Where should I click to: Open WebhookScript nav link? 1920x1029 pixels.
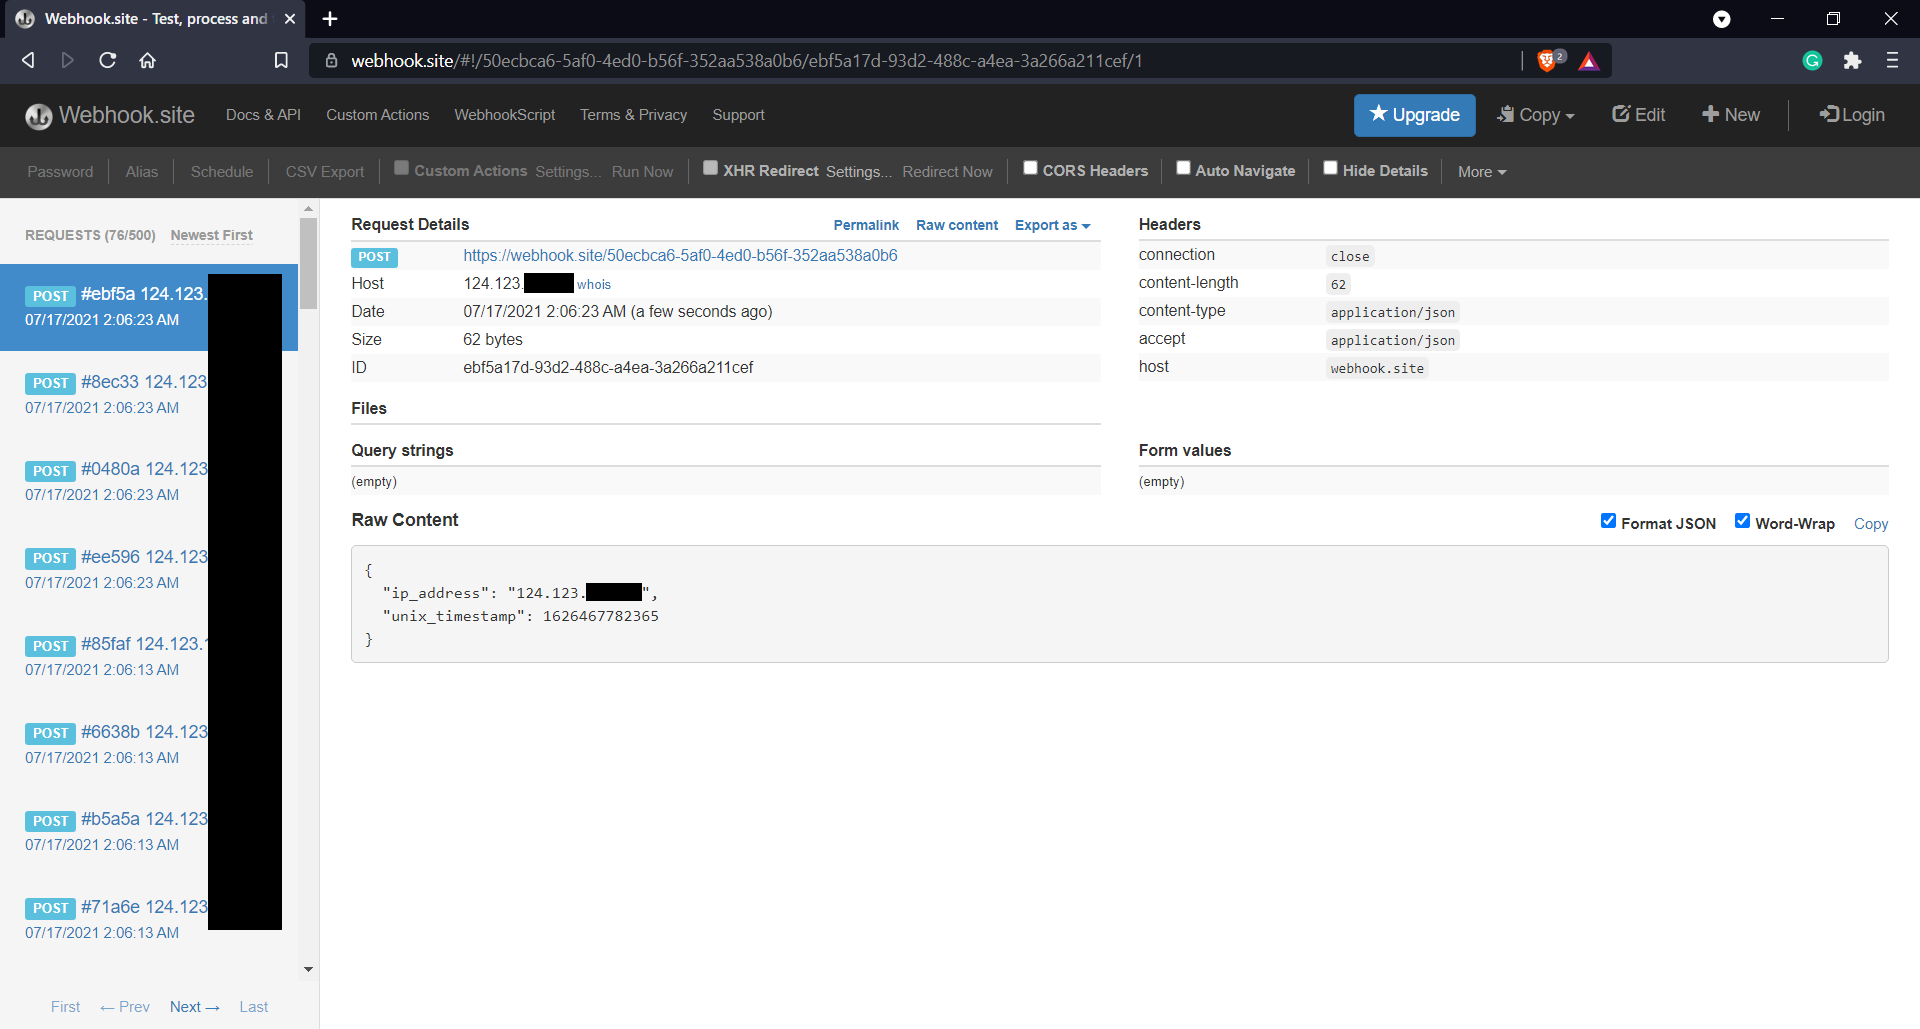pos(504,115)
